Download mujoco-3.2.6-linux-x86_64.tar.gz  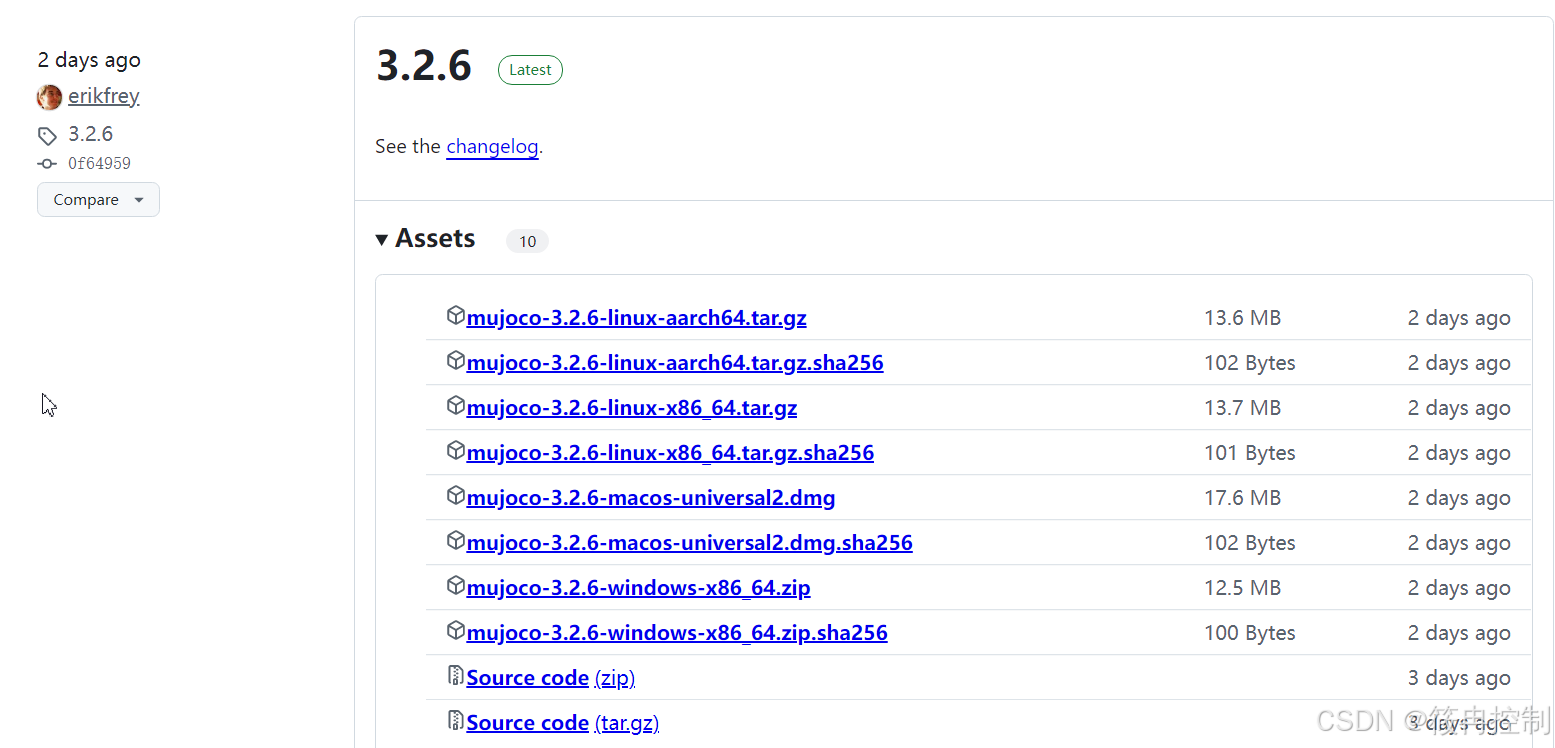(632, 408)
